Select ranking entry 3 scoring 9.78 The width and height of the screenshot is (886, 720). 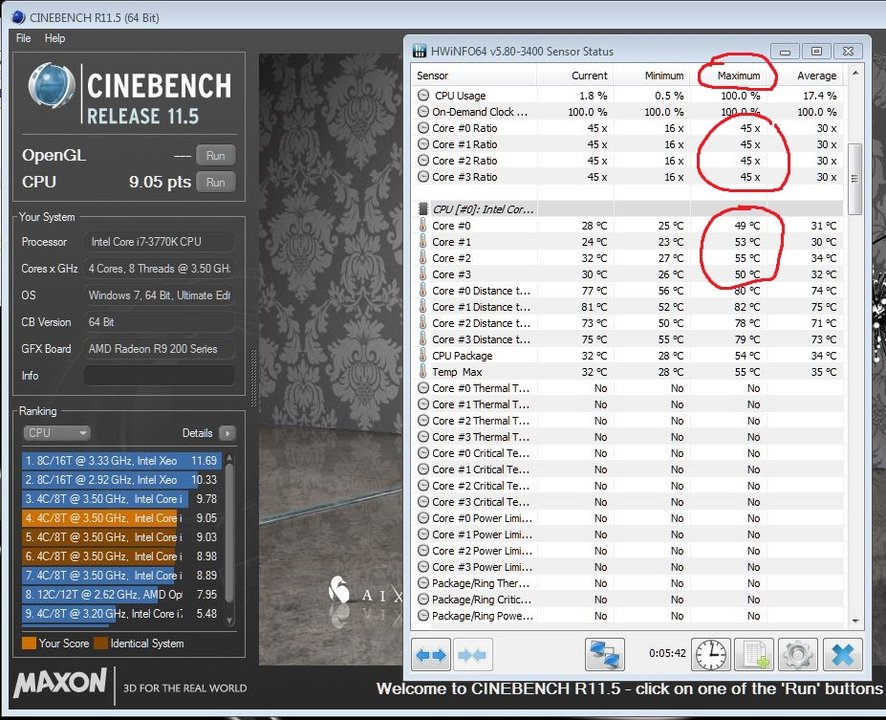point(122,499)
